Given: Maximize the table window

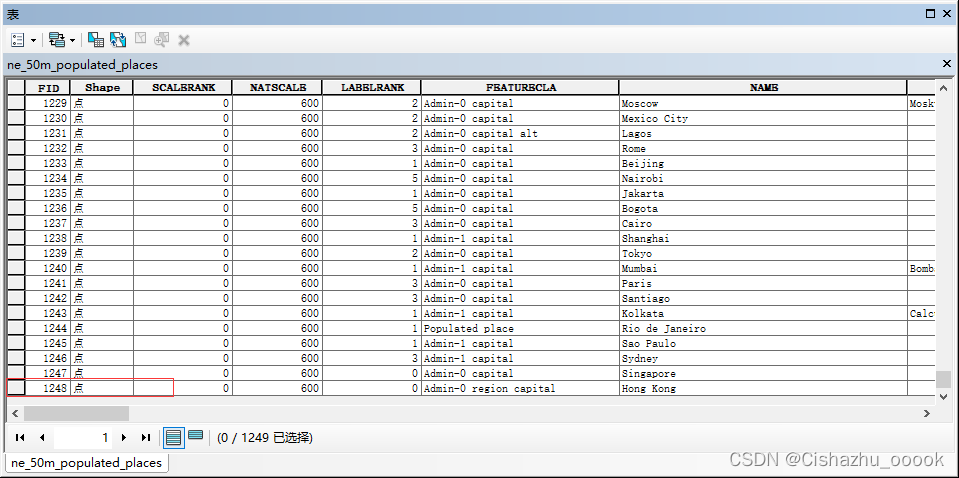Looking at the screenshot, I should click(930, 13).
